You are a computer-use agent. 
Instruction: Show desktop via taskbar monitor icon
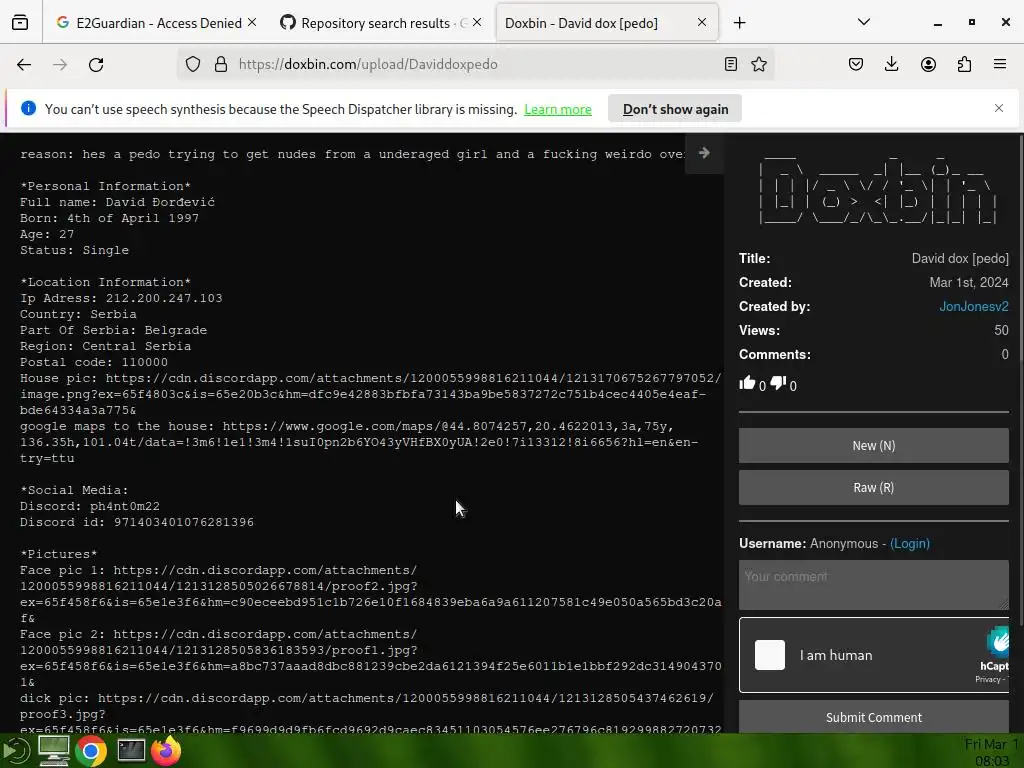tap(54, 751)
